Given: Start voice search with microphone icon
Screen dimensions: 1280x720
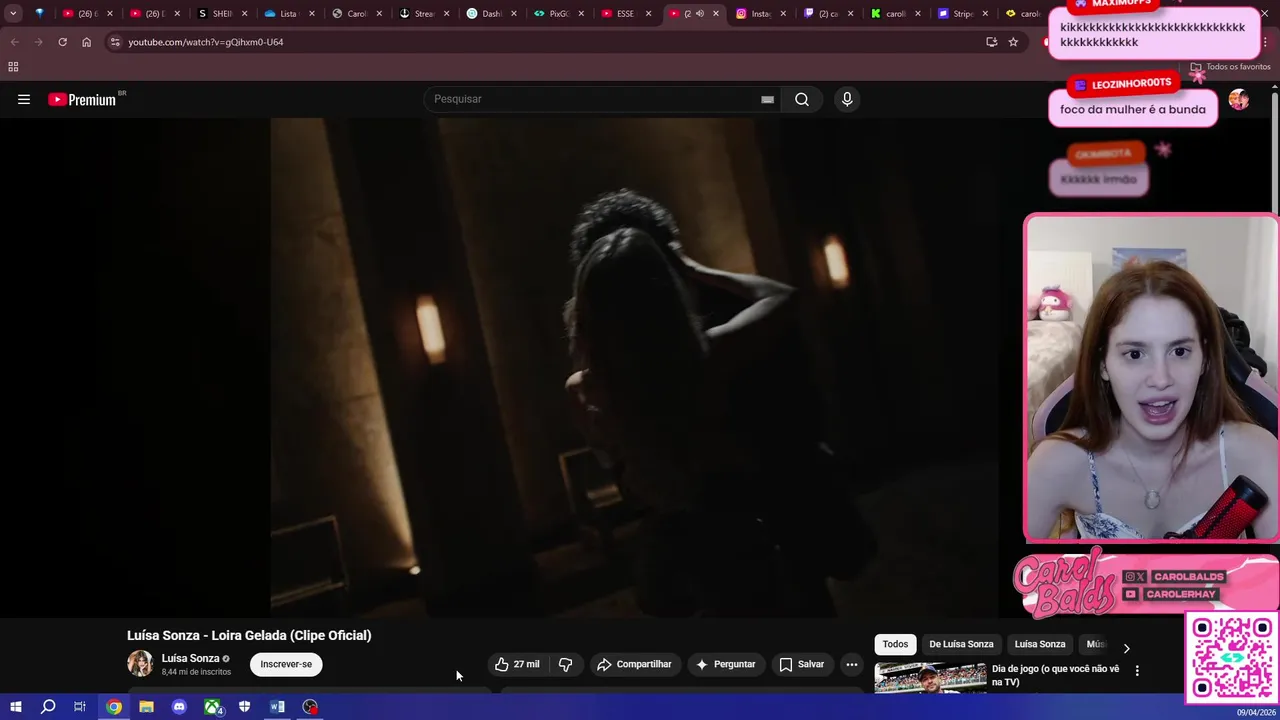Looking at the screenshot, I should point(847,99).
